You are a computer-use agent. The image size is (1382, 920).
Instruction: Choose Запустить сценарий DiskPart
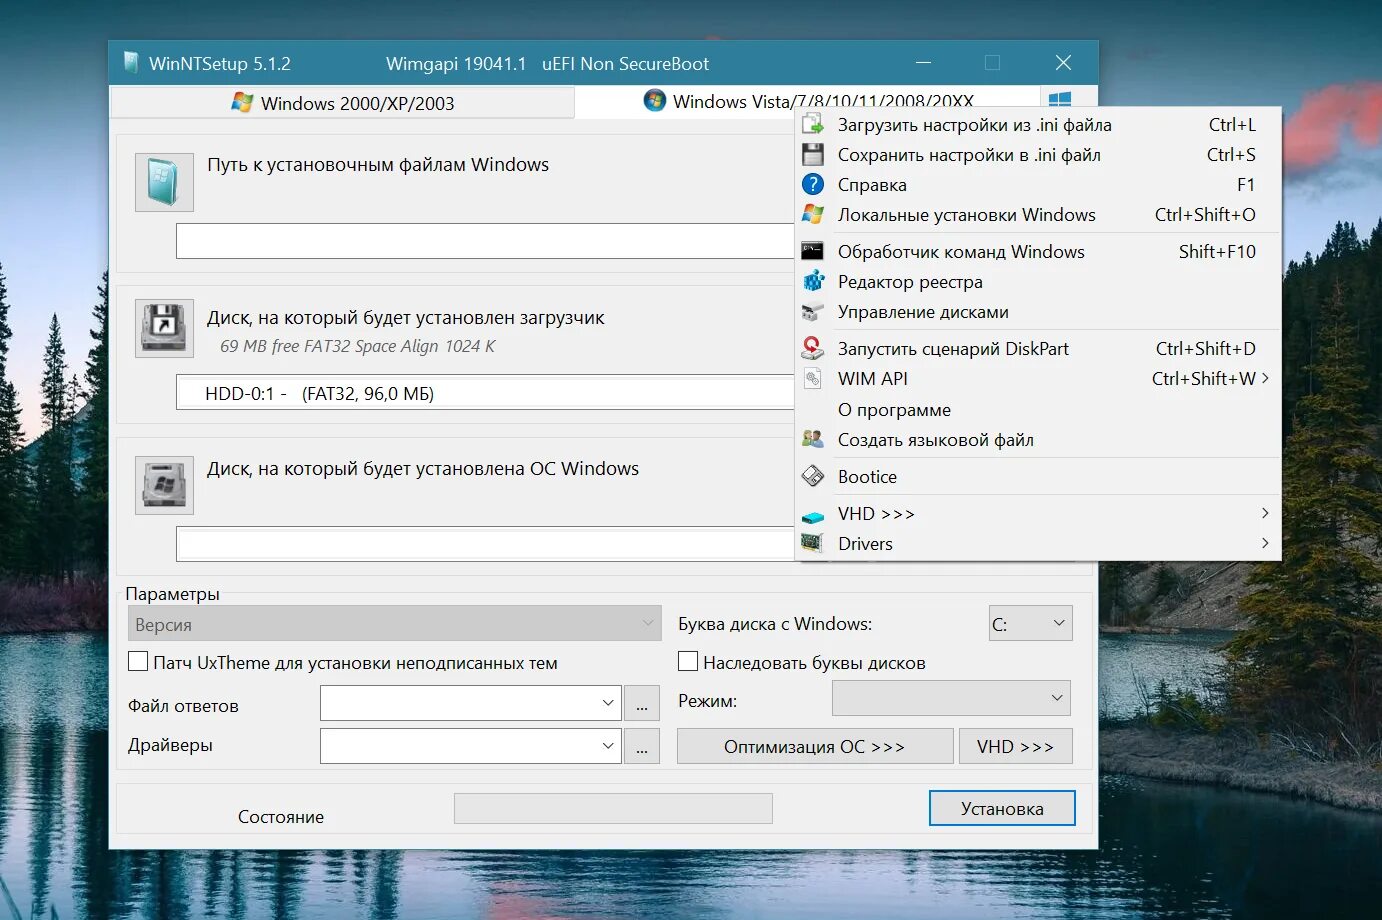pyautogui.click(x=1038, y=349)
